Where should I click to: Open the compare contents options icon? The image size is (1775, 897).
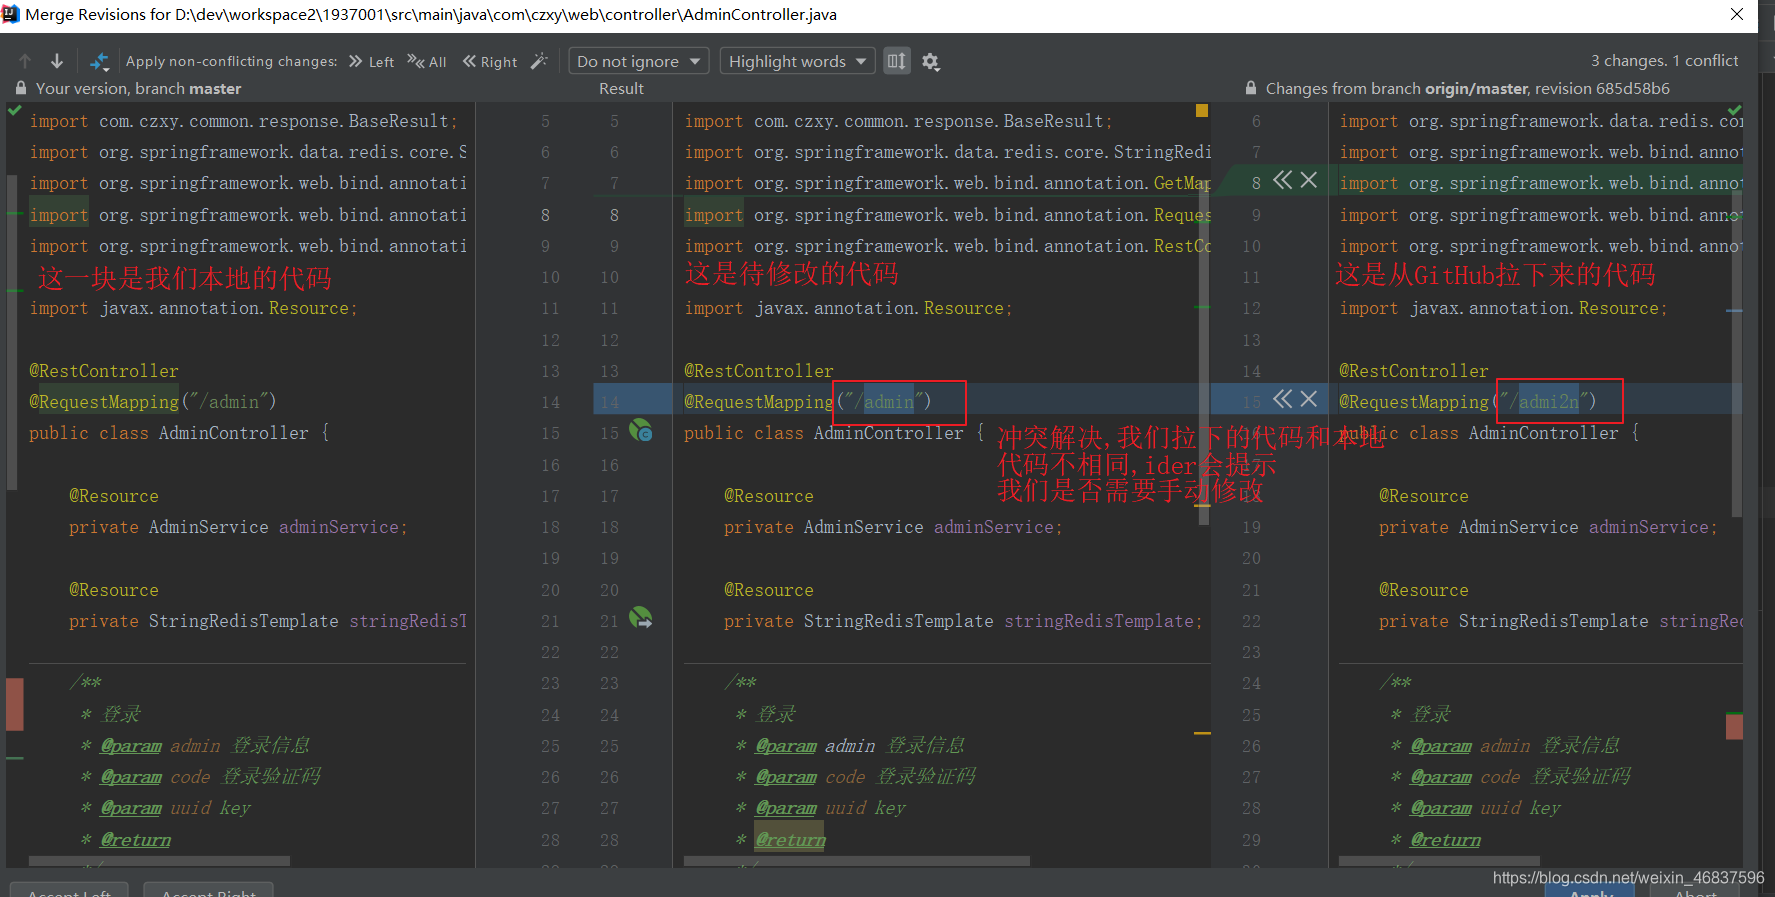coord(99,61)
